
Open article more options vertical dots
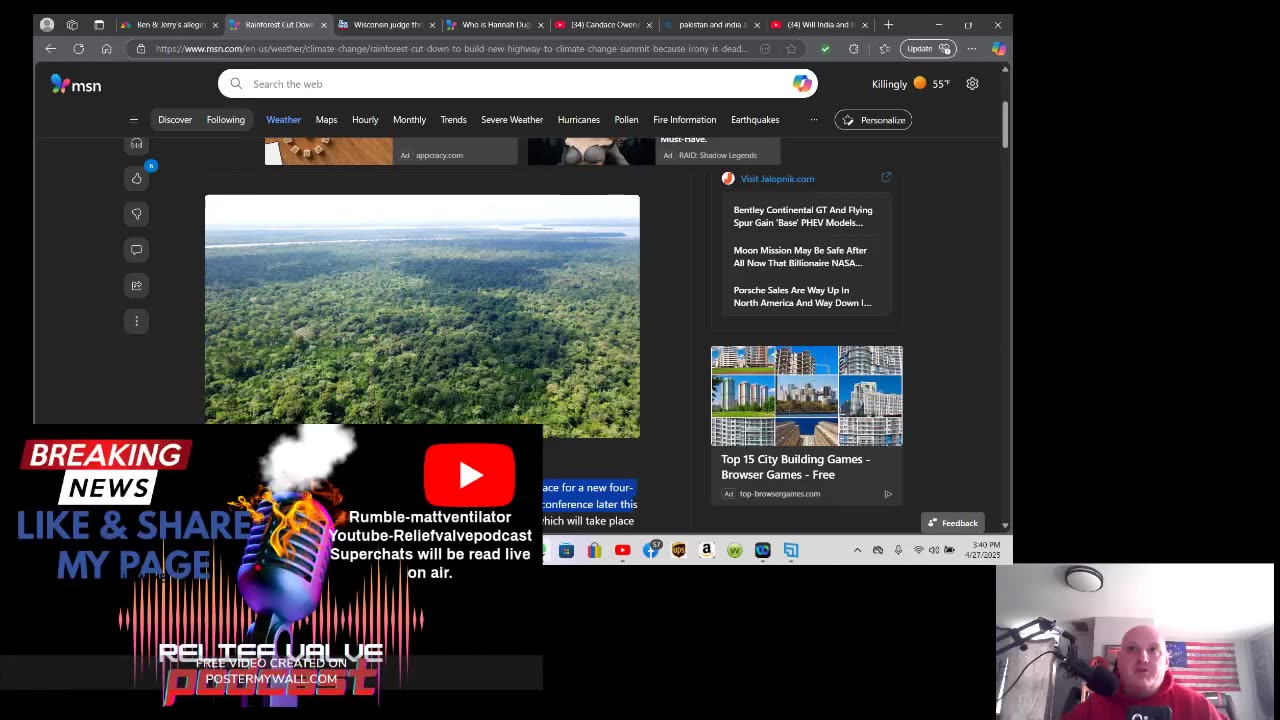[137, 321]
